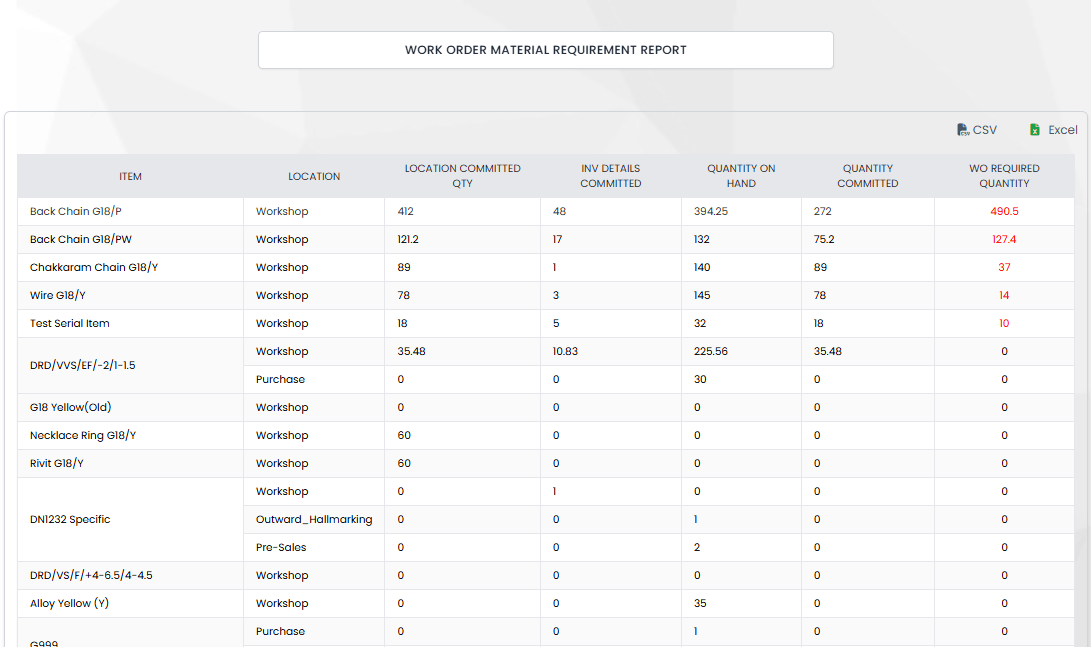Click Inv Details Committed column header
Screen dimensions: 1091x647
[610, 176]
